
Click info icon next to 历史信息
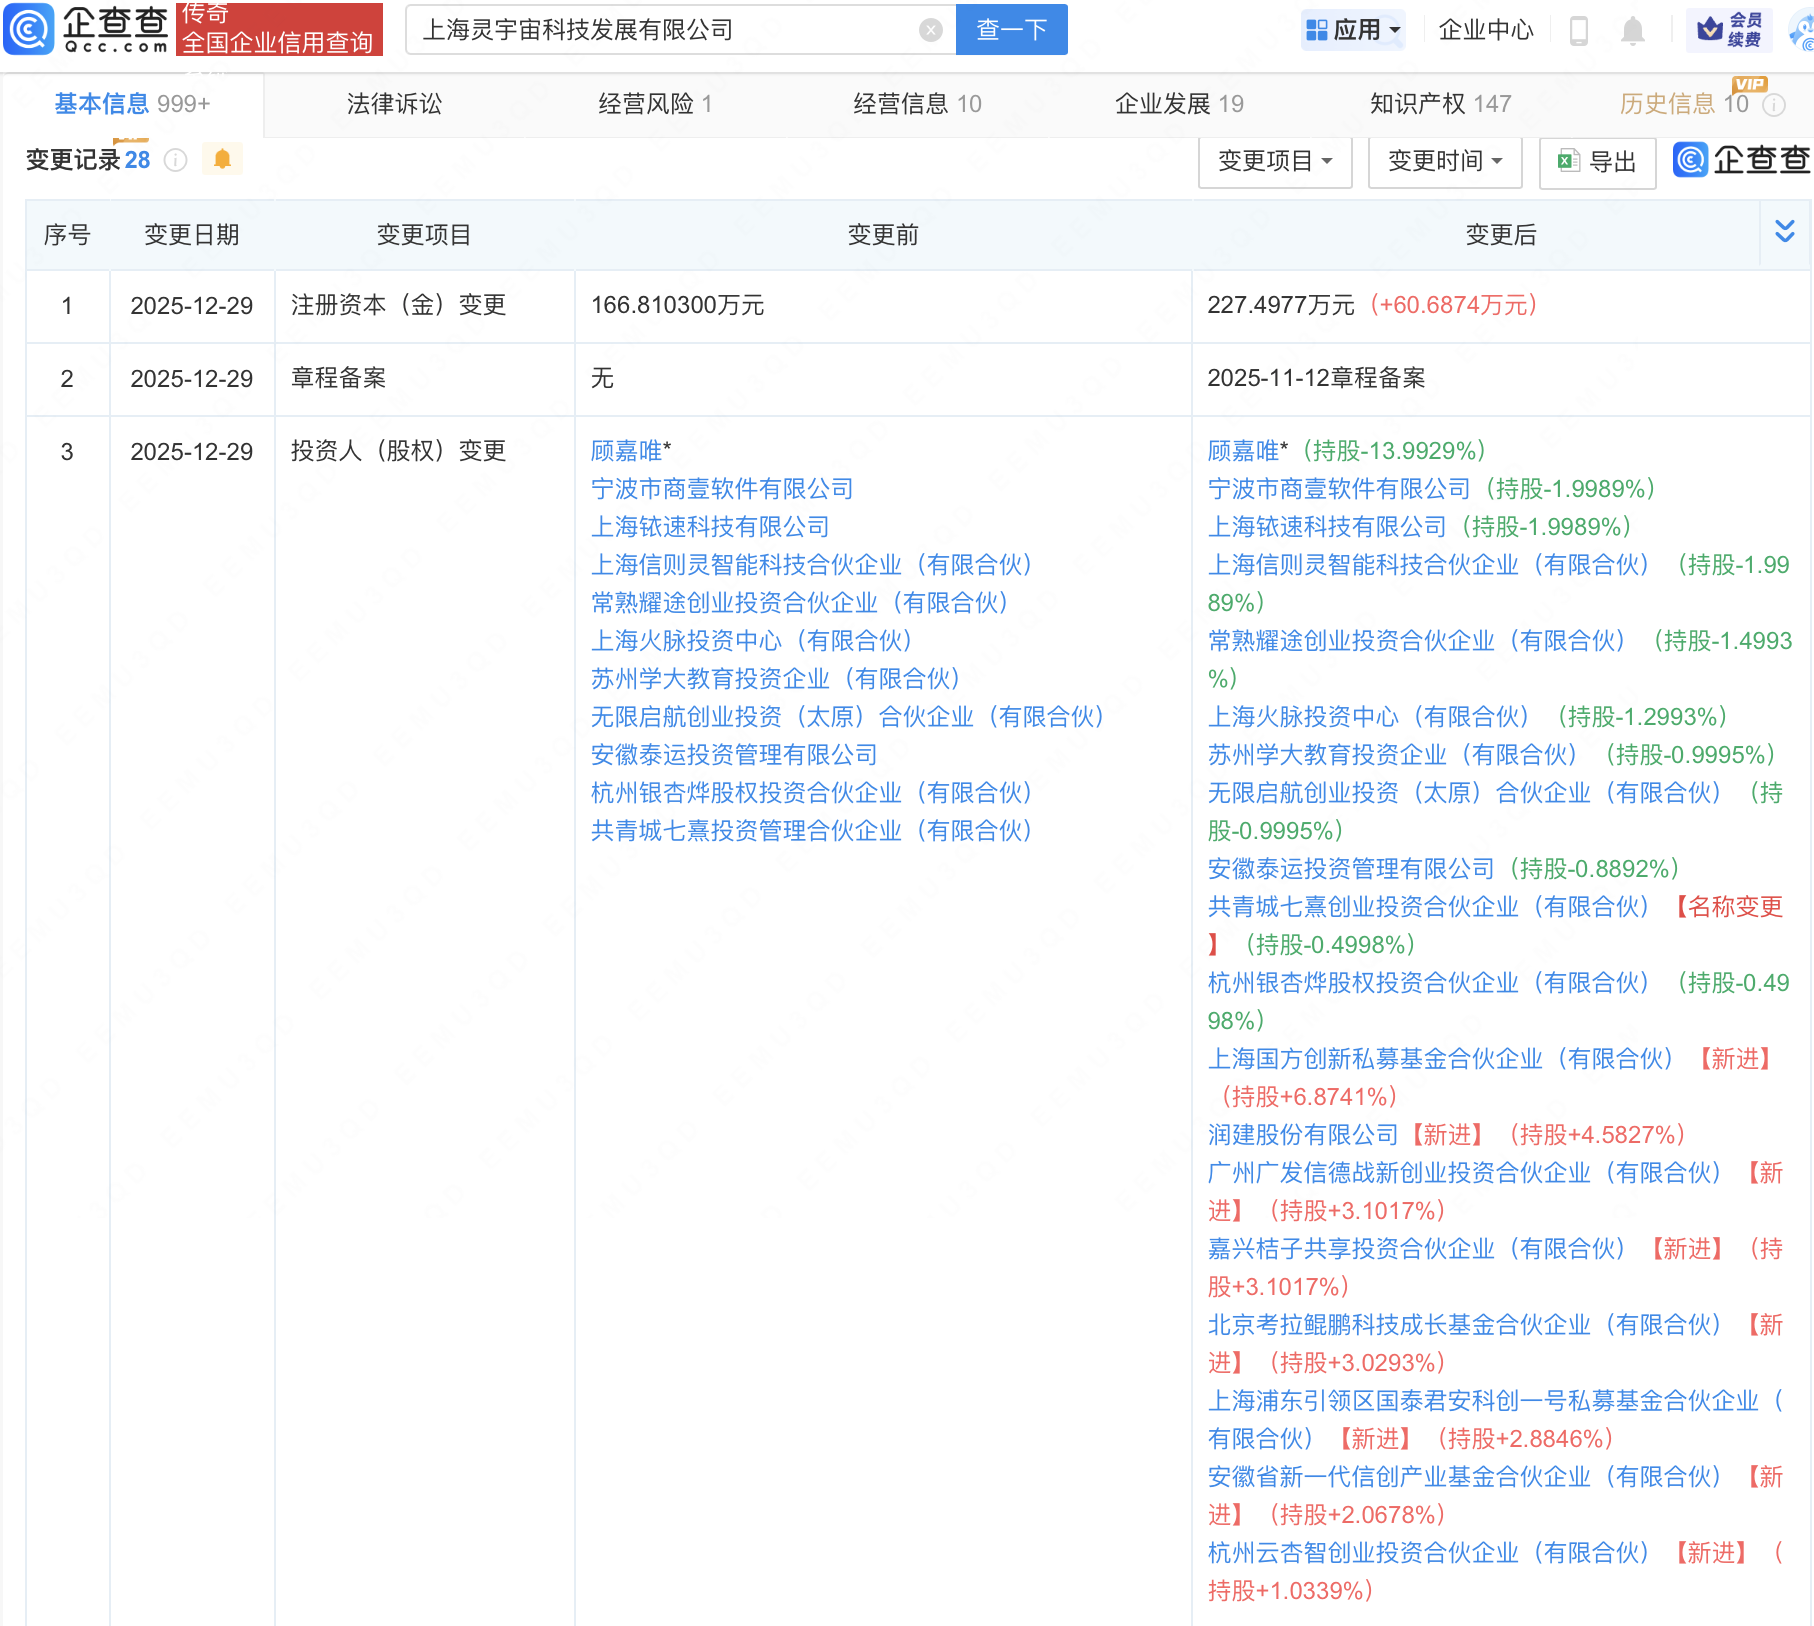pos(1774,105)
